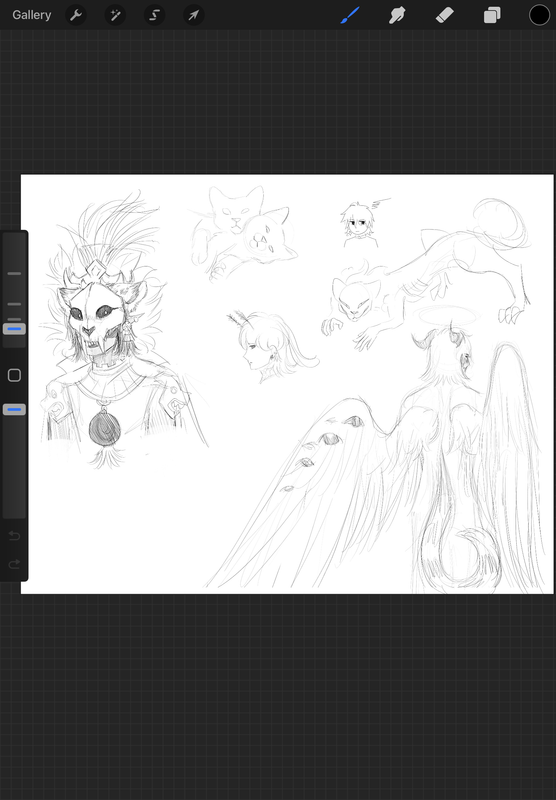
Task: Activate the Transform arrow tool
Action: pos(194,15)
